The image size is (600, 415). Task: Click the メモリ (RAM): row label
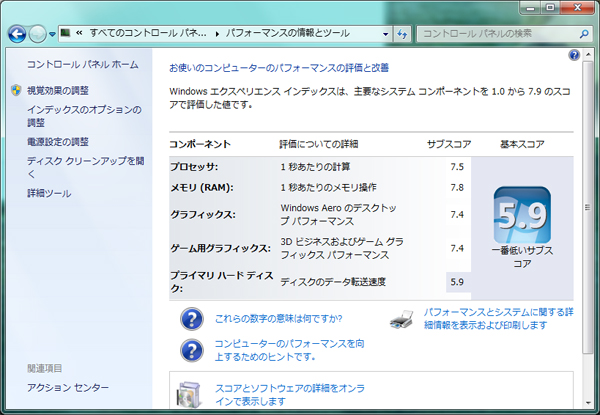pos(202,187)
